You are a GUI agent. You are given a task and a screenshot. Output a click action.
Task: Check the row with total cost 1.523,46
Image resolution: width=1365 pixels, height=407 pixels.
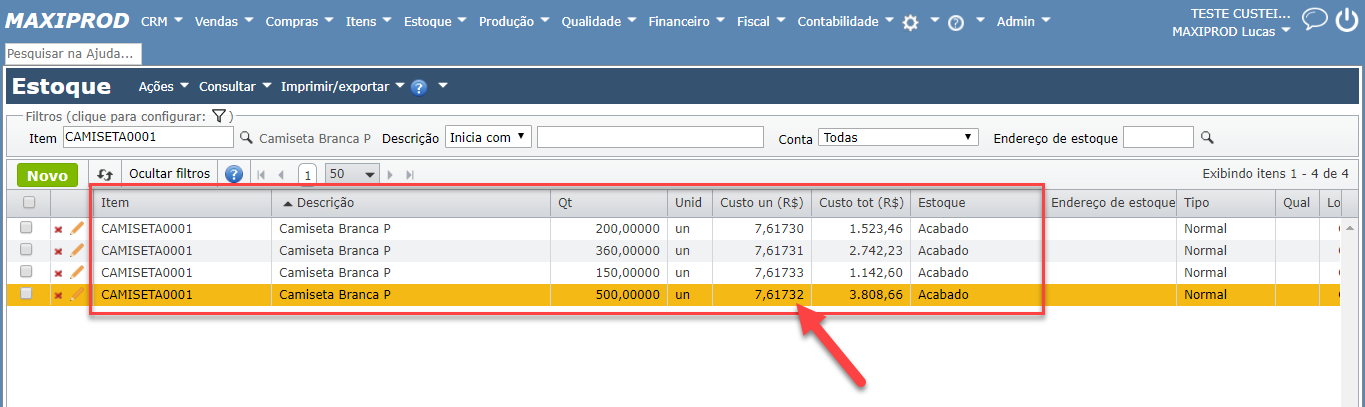[x=26, y=228]
